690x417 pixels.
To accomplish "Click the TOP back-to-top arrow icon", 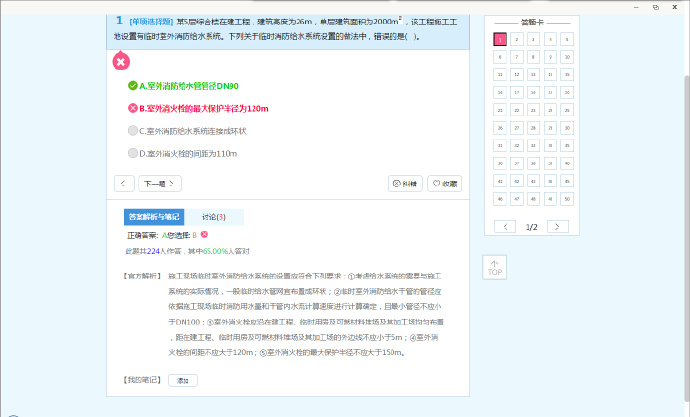I will tap(495, 267).
